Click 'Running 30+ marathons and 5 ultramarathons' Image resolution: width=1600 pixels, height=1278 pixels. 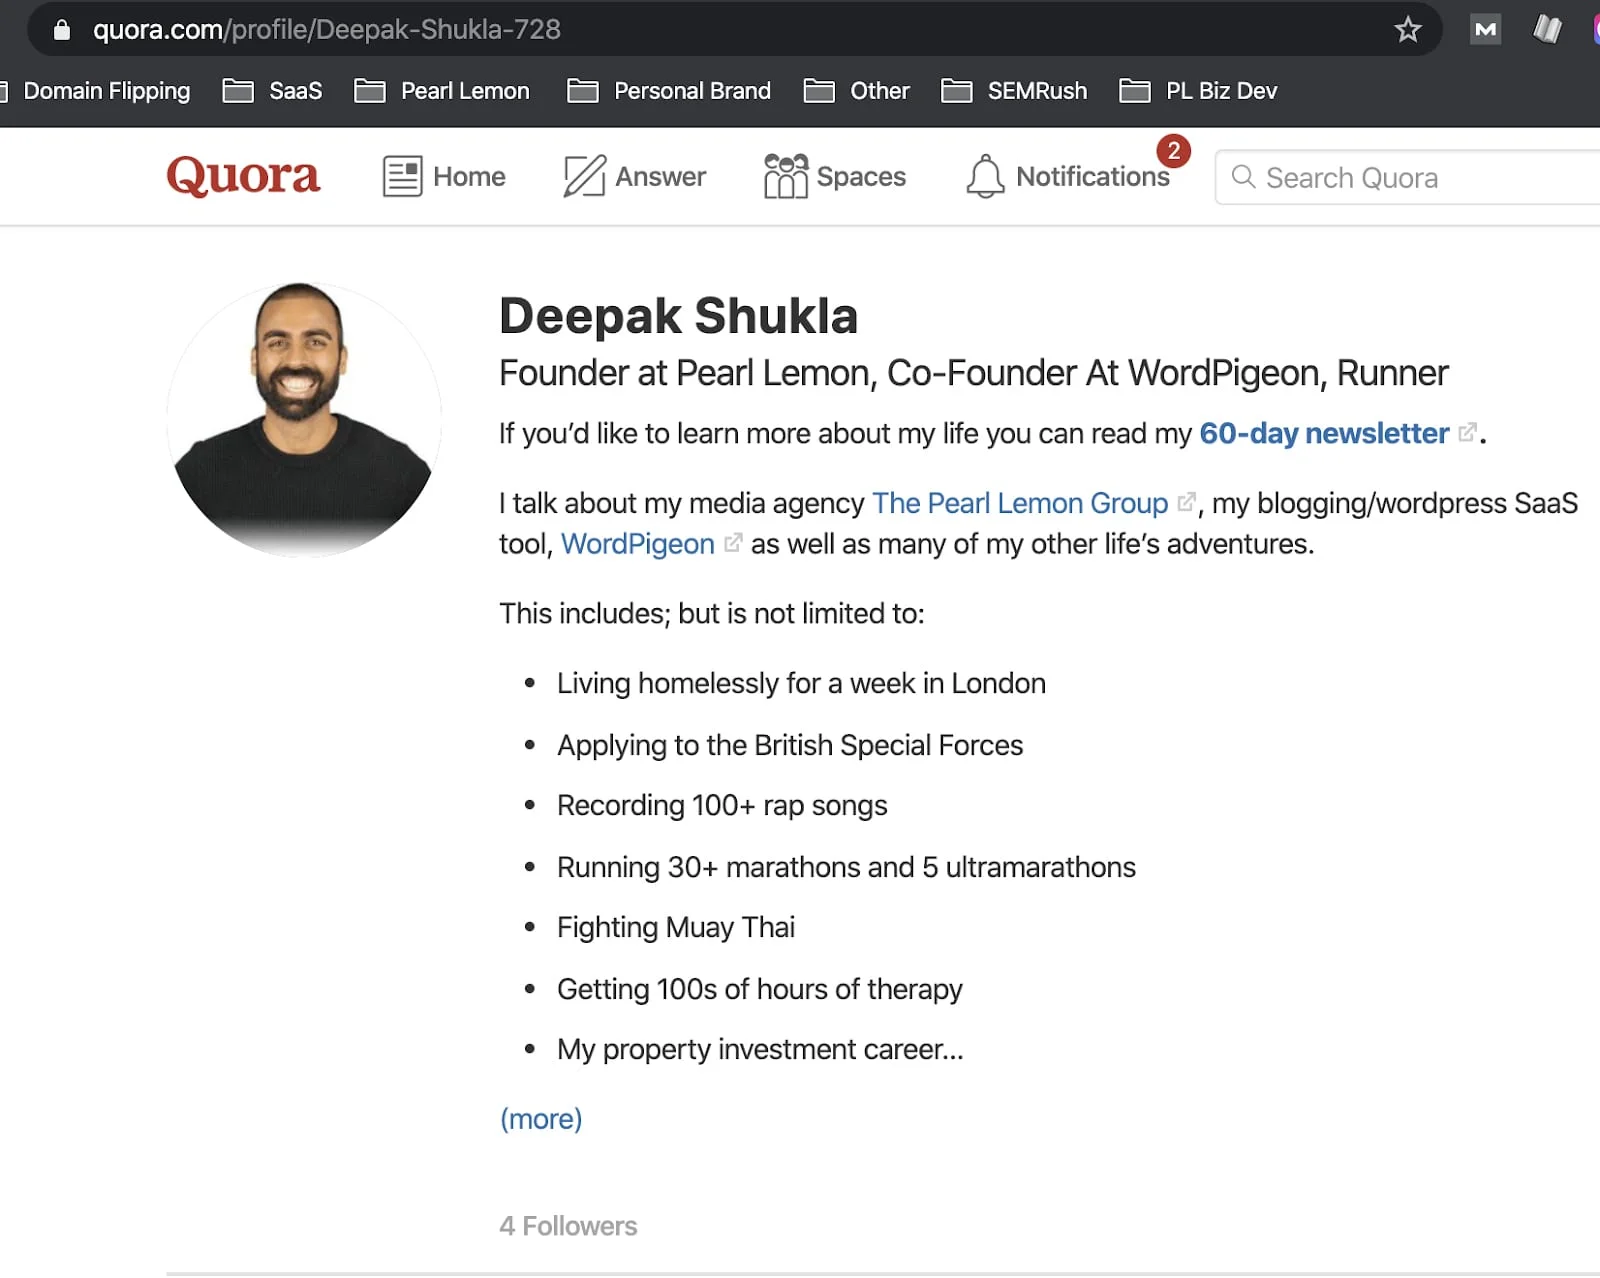(x=846, y=867)
